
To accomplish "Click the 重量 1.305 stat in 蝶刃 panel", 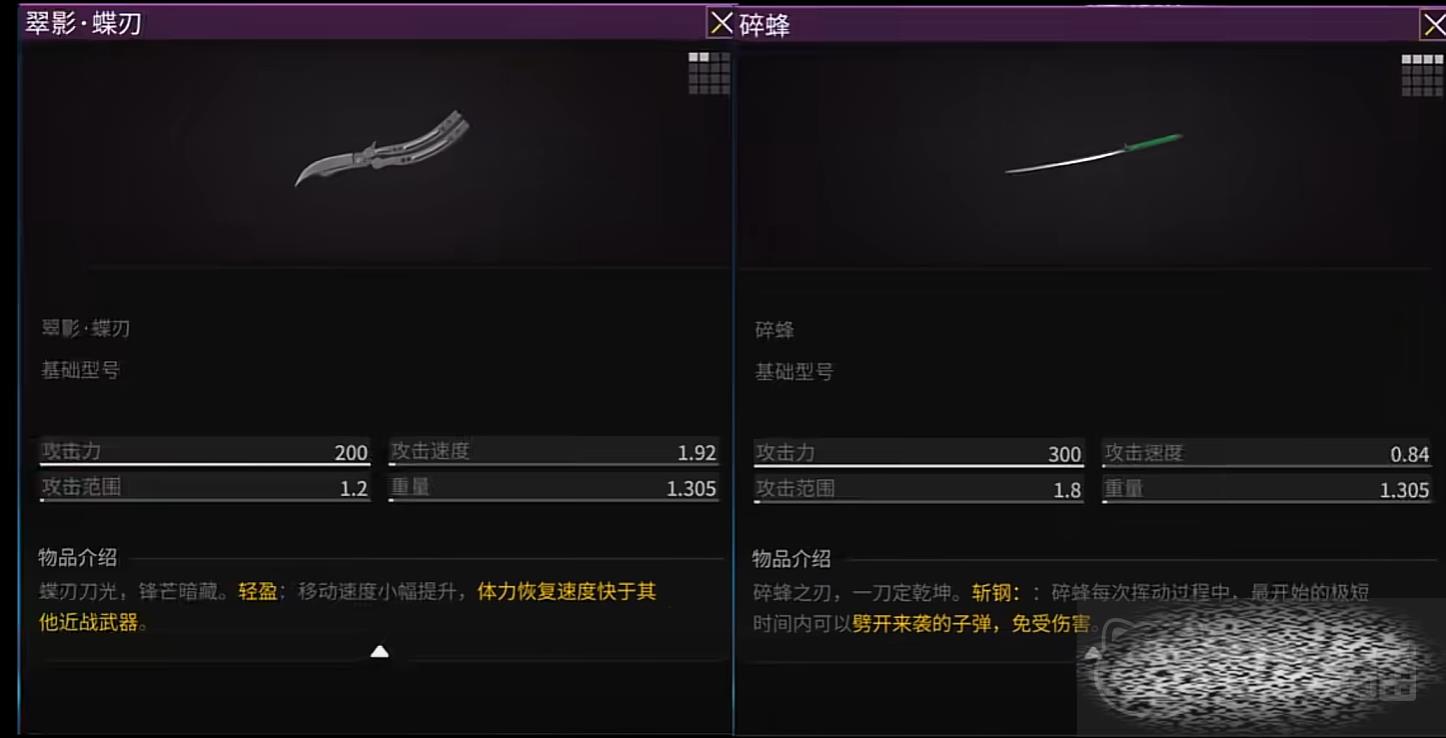I will (553, 488).
